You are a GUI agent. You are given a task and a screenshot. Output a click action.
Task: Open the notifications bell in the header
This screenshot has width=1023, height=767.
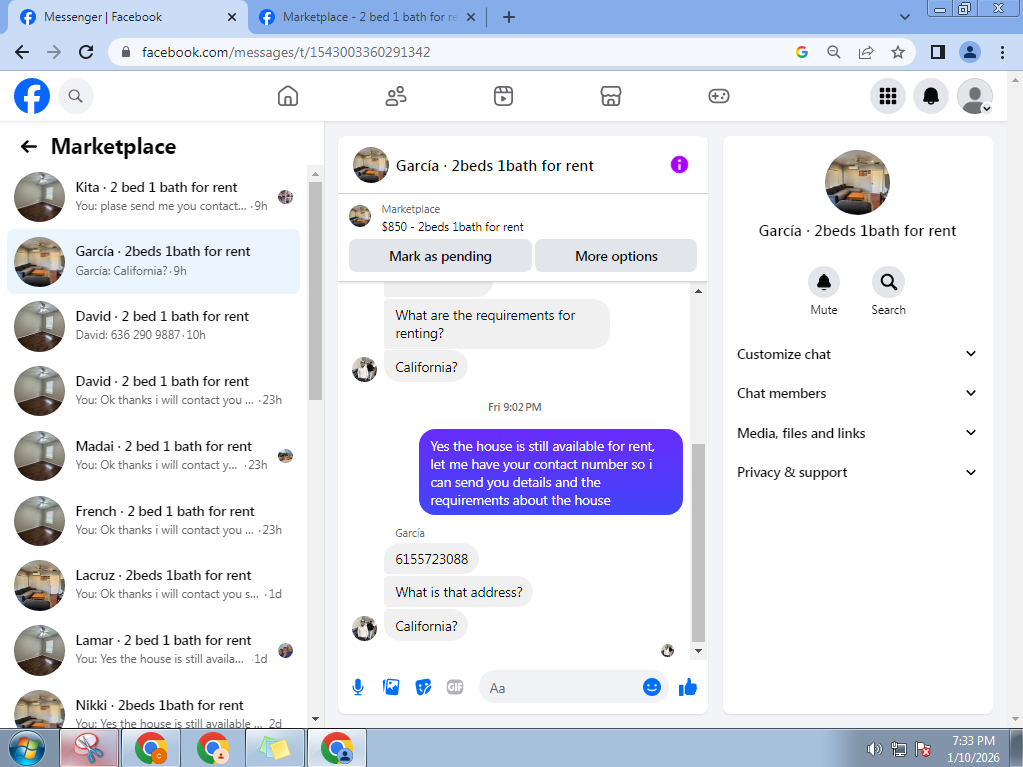click(x=930, y=96)
